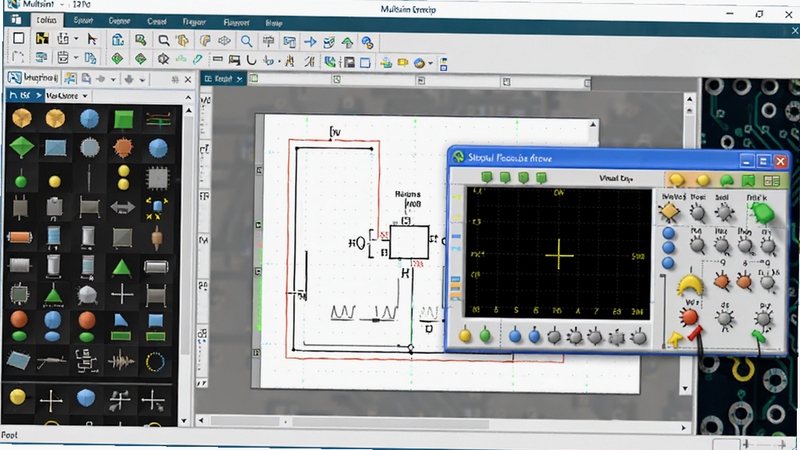Pick the green diamond component in palette
Screen dimensions: 800x450
(x=21, y=147)
